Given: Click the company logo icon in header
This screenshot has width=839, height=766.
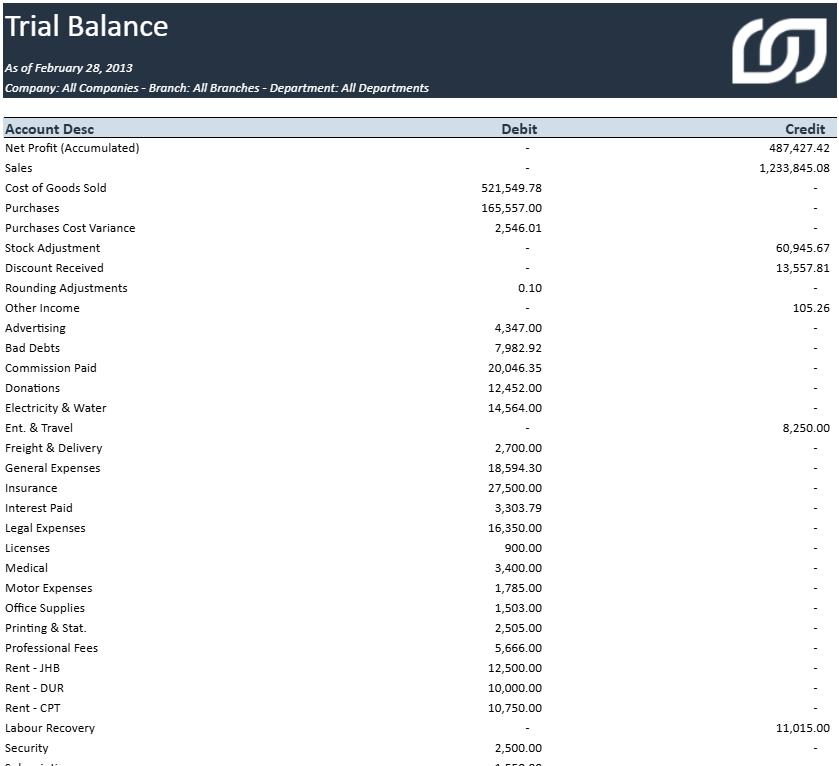Looking at the screenshot, I should [x=779, y=51].
